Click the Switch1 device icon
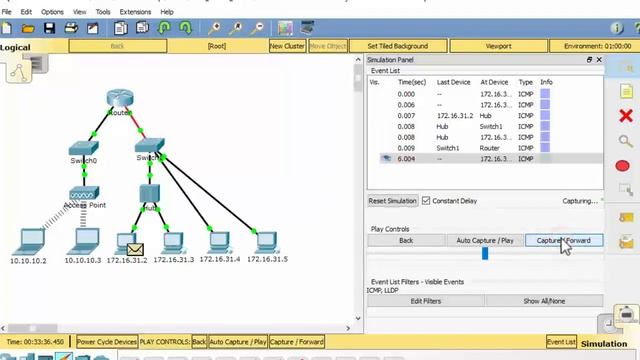Viewport: 640px width, 360px height. pyautogui.click(x=150, y=145)
